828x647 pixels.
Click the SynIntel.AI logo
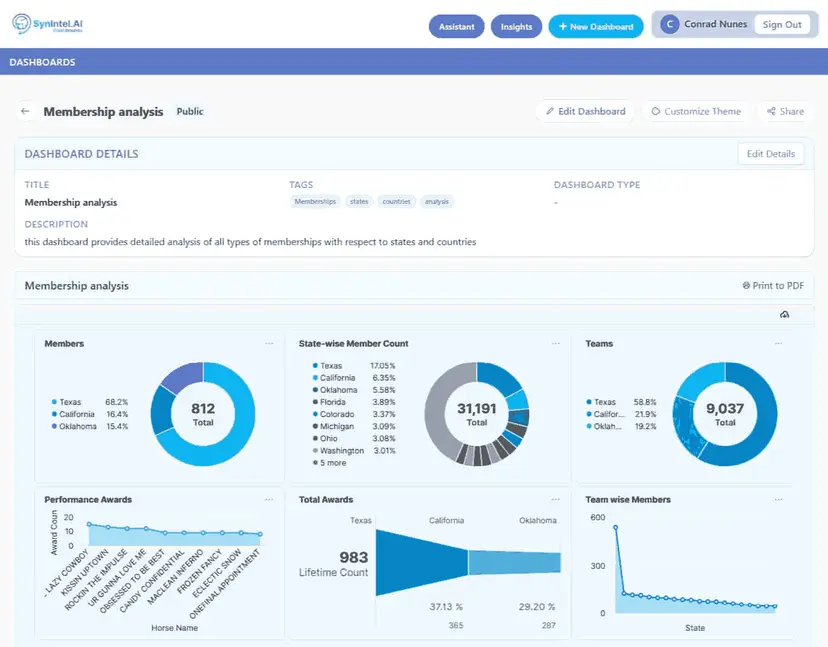click(48, 24)
